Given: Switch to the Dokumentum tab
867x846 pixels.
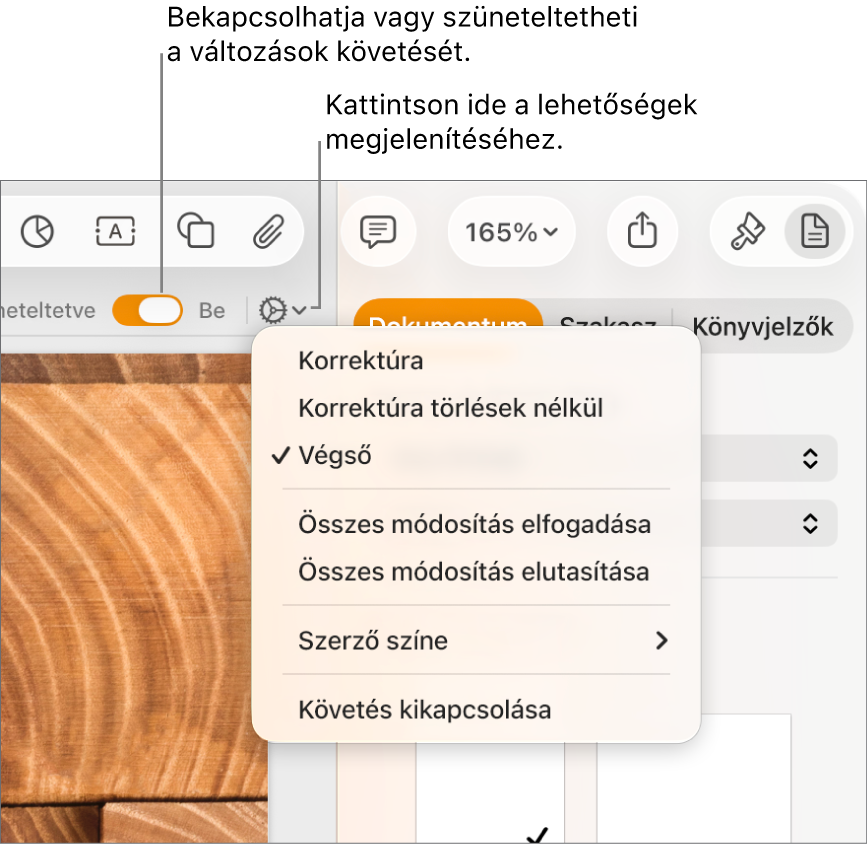Looking at the screenshot, I should click(448, 315).
